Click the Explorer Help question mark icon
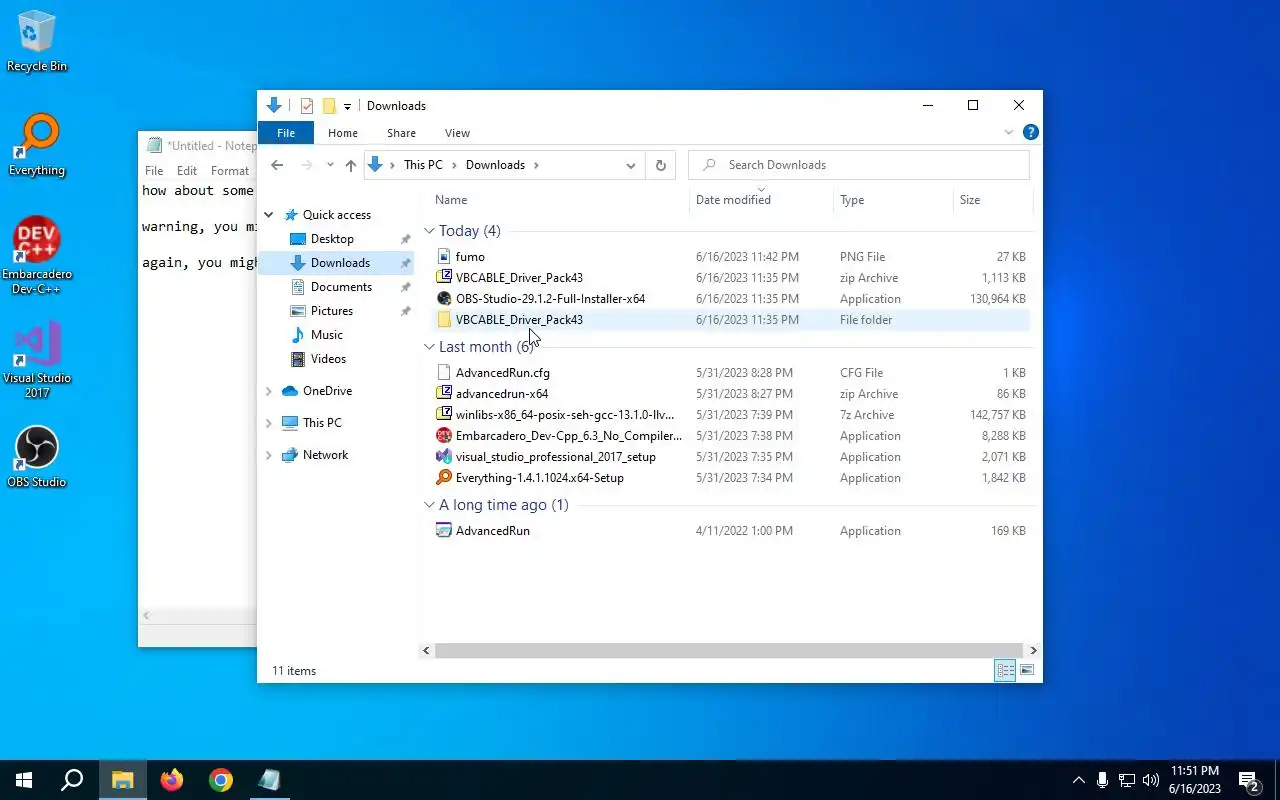The image size is (1280, 800). click(x=1031, y=132)
